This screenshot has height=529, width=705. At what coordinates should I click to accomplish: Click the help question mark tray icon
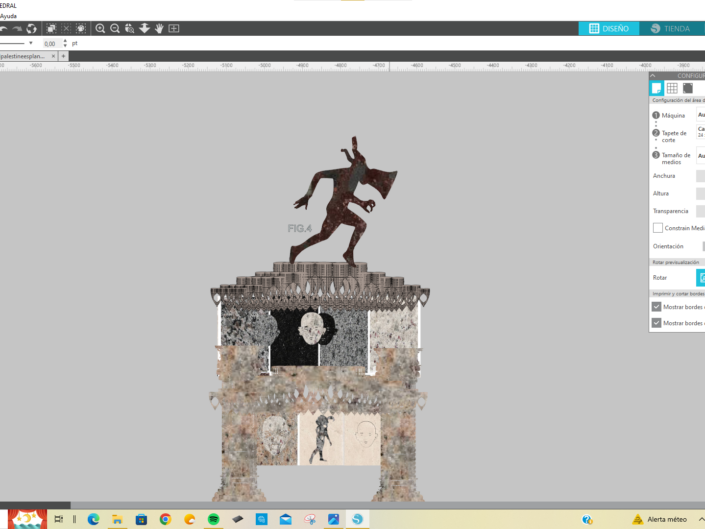587,520
